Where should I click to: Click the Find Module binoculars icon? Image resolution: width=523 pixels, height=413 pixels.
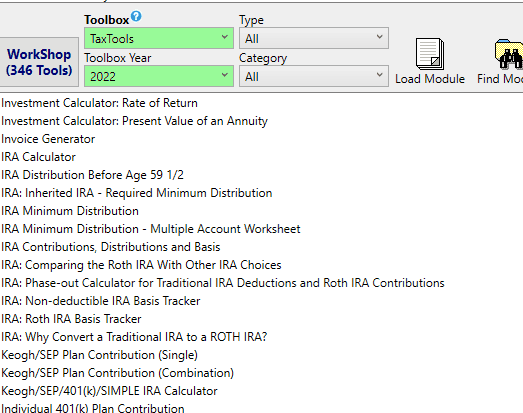click(509, 54)
